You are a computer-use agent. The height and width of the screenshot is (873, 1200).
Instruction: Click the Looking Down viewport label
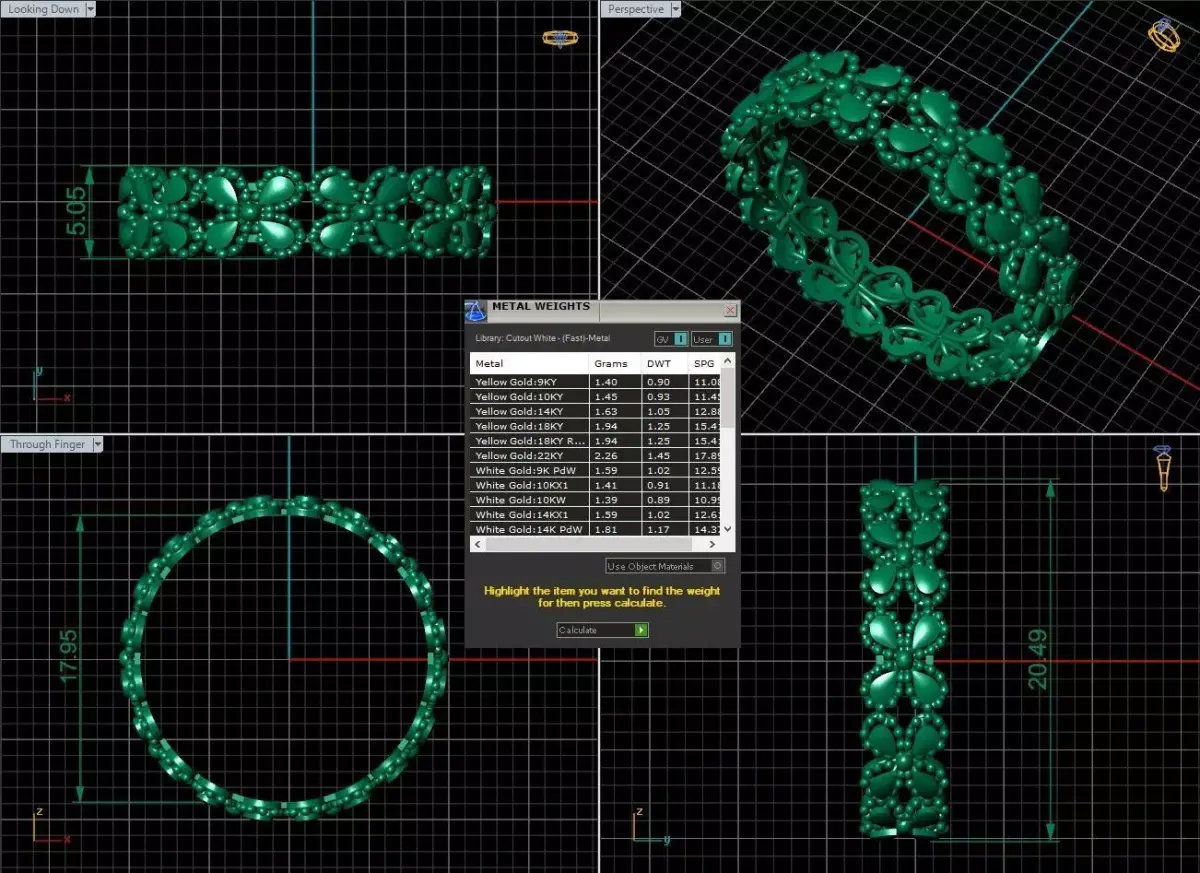click(43, 9)
